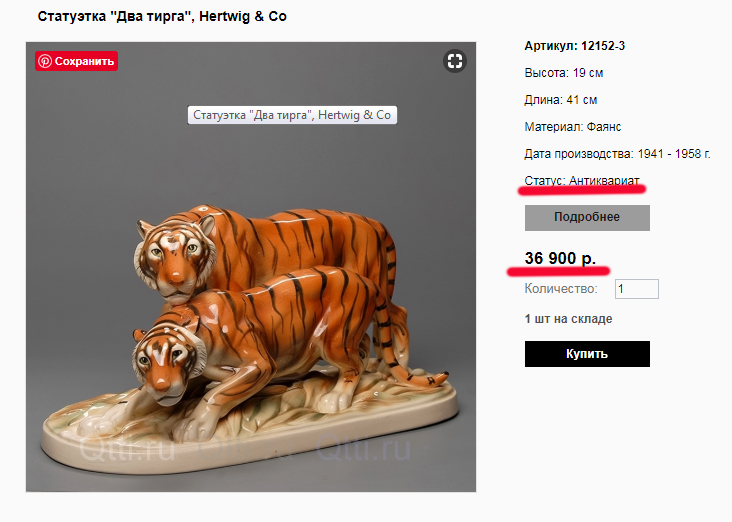The width and height of the screenshot is (732, 522).
Task: Click the 'Материал: Фаянс' text
Action: pyautogui.click(x=573, y=127)
